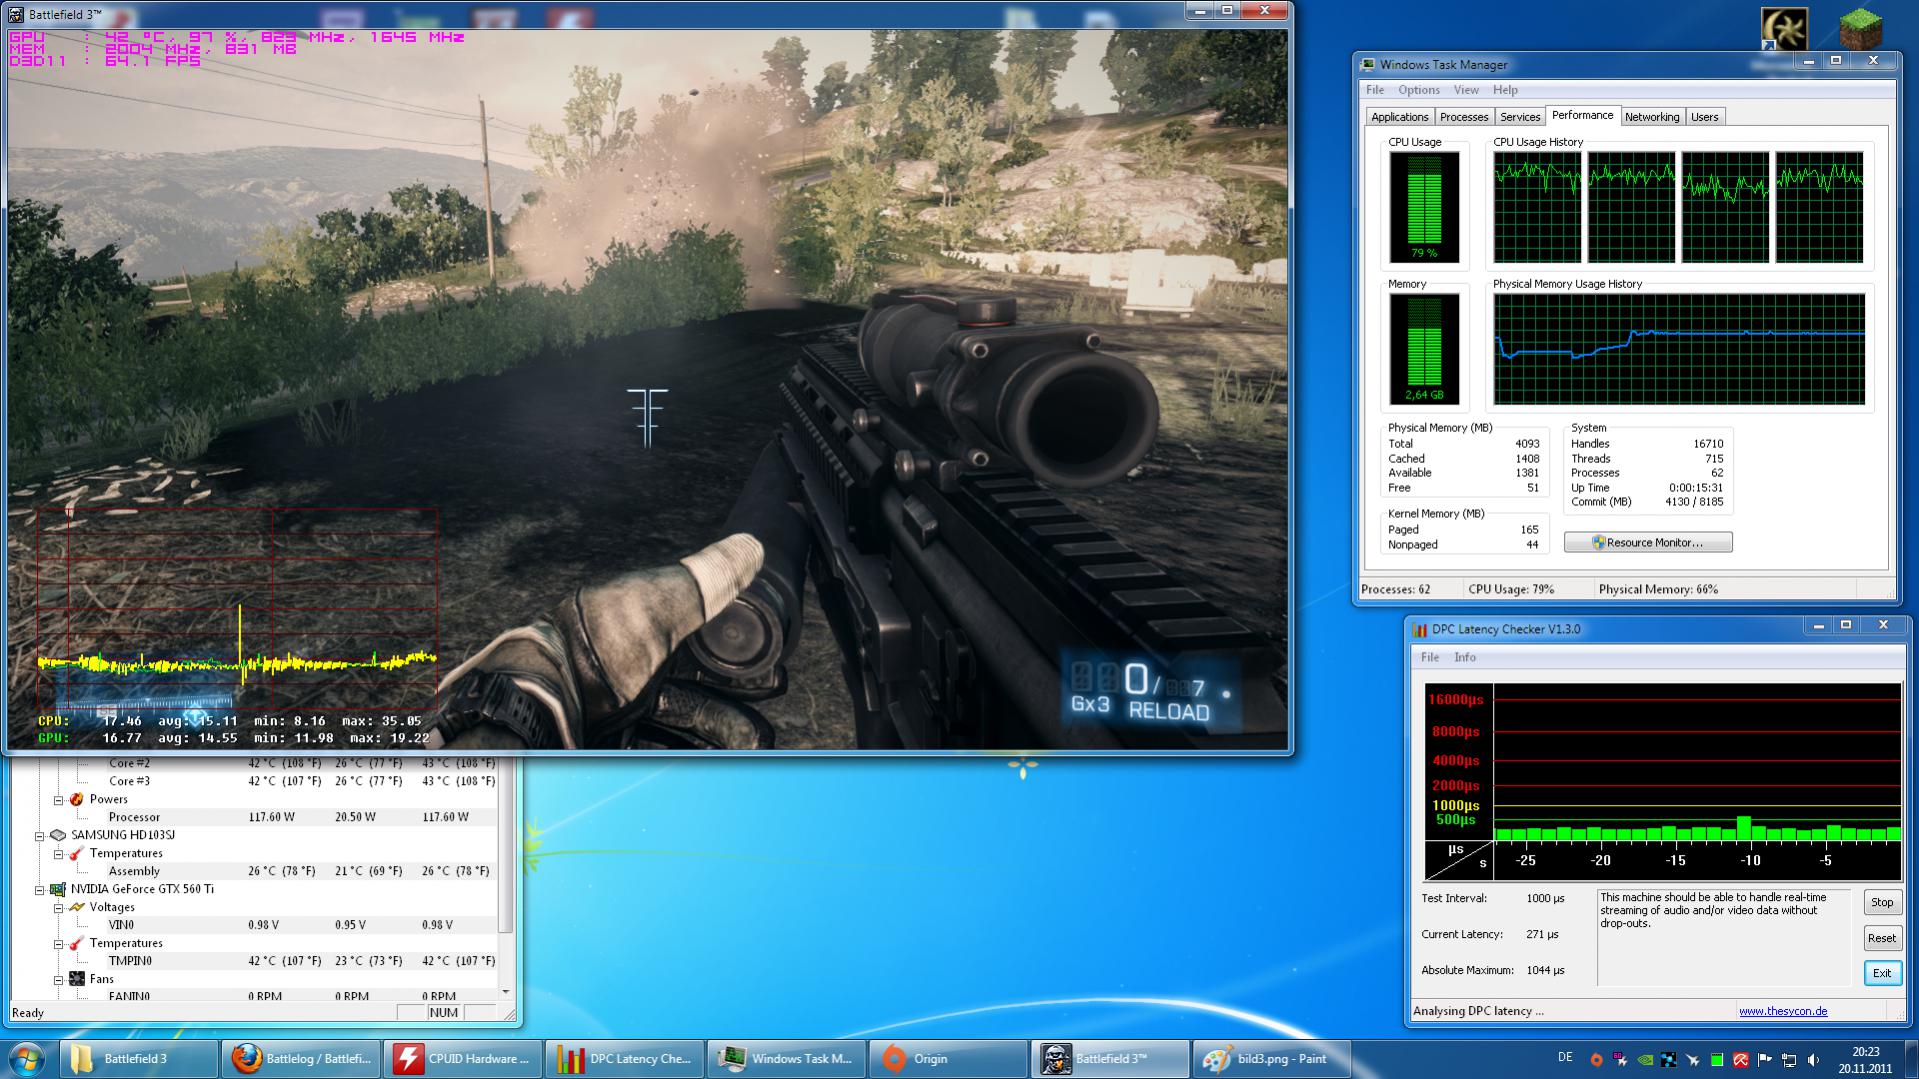Open the volume speaker tray icon
This screenshot has width=1919, height=1079.
pos(1813,1059)
